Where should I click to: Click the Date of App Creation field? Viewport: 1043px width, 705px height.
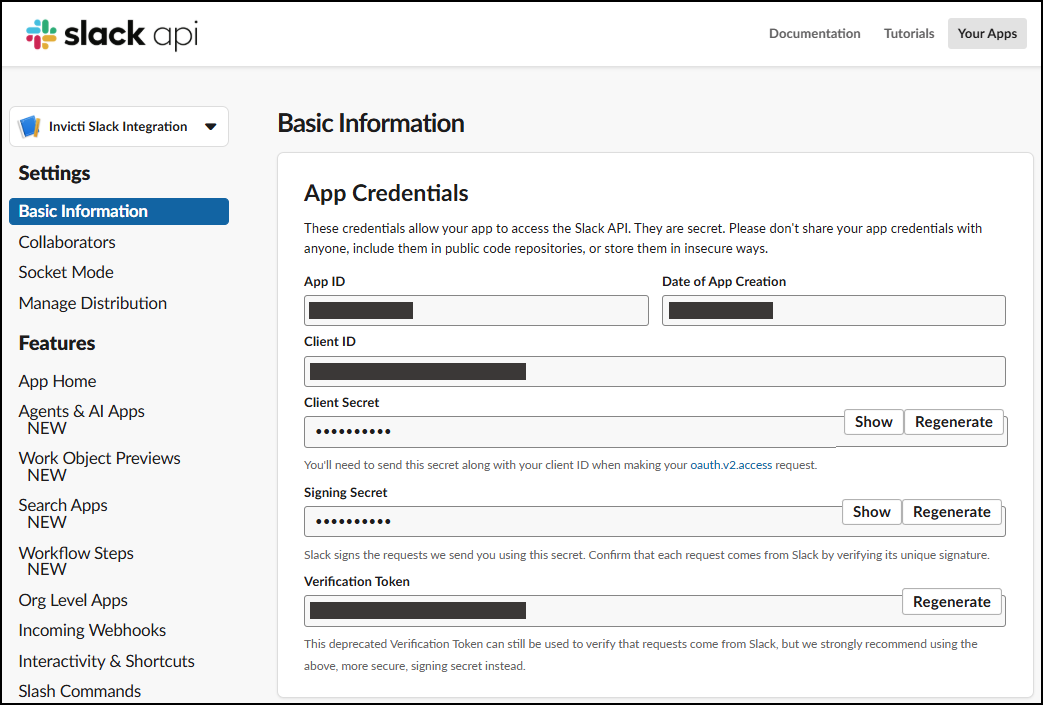tap(833, 311)
